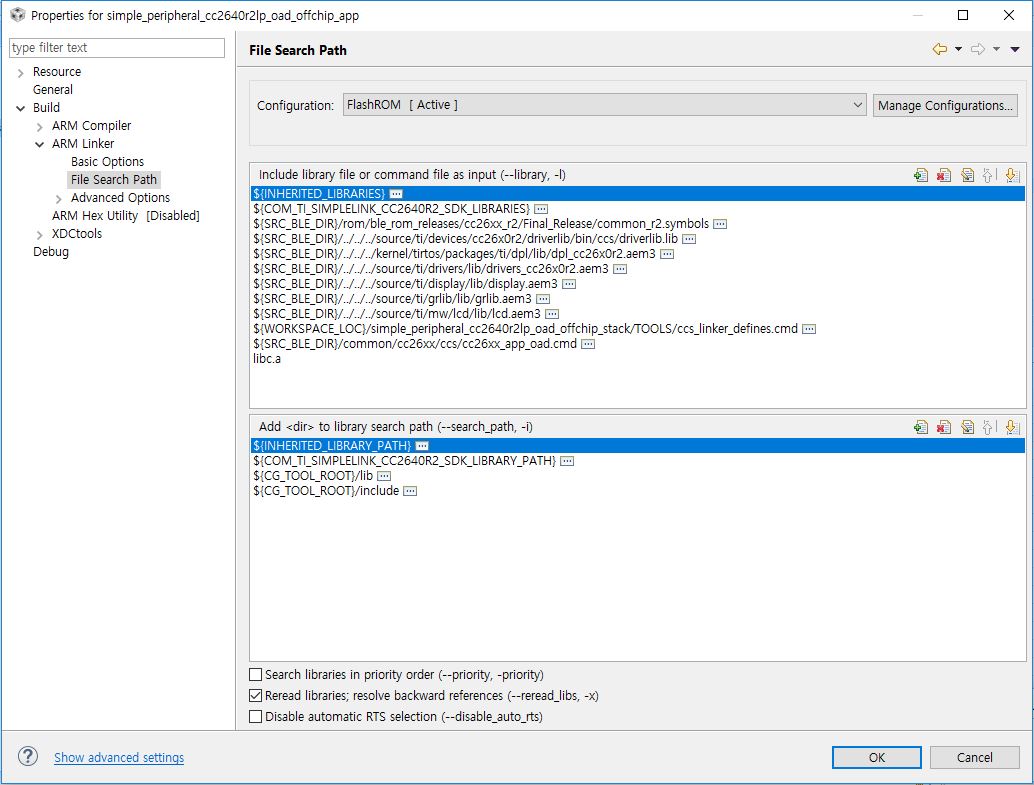
Task: Check disable automatic RTS selection
Action: 255,716
